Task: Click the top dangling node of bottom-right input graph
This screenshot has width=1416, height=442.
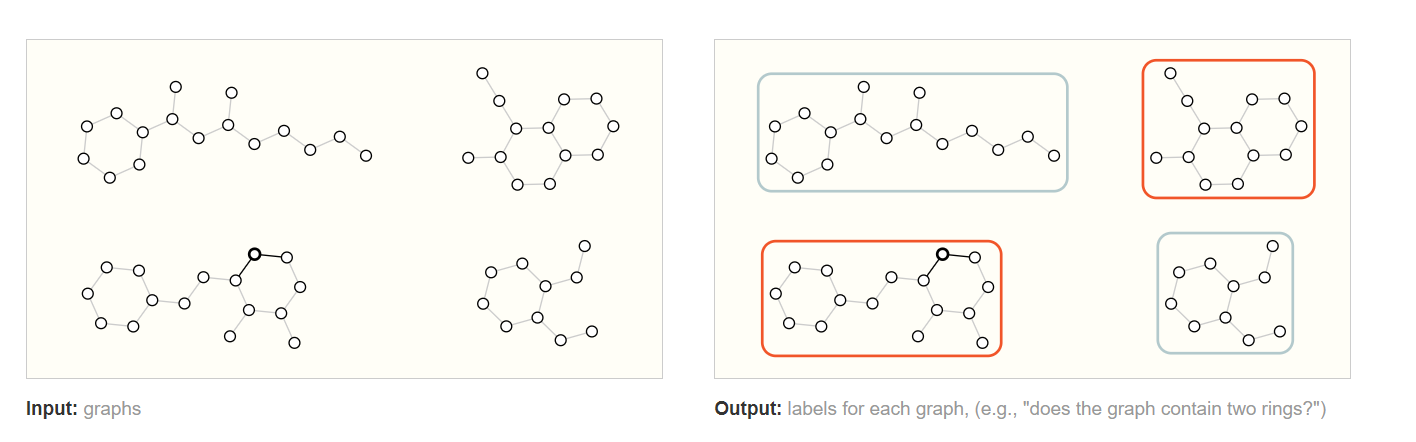Action: pyautogui.click(x=585, y=246)
